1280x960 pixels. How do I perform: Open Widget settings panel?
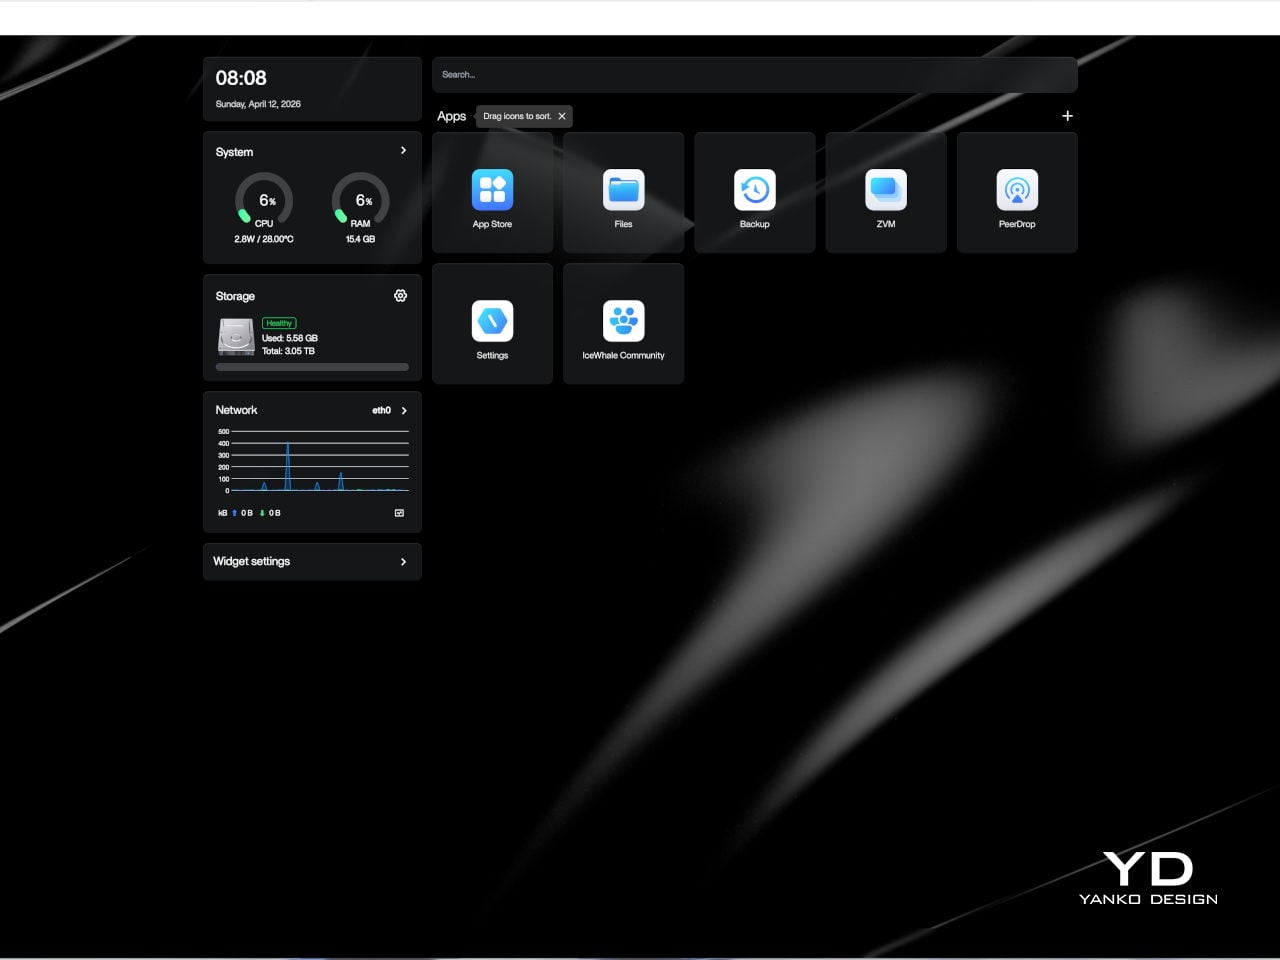pyautogui.click(x=312, y=562)
